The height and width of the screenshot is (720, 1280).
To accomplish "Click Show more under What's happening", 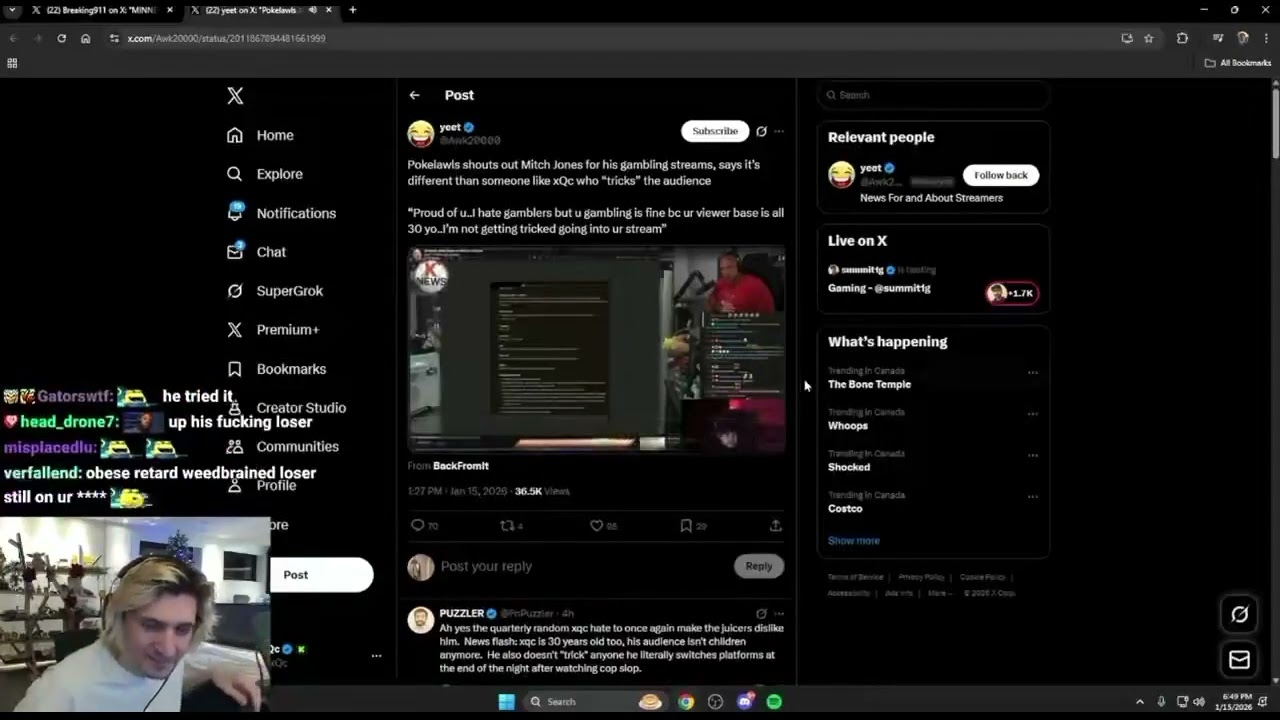I will pos(854,541).
